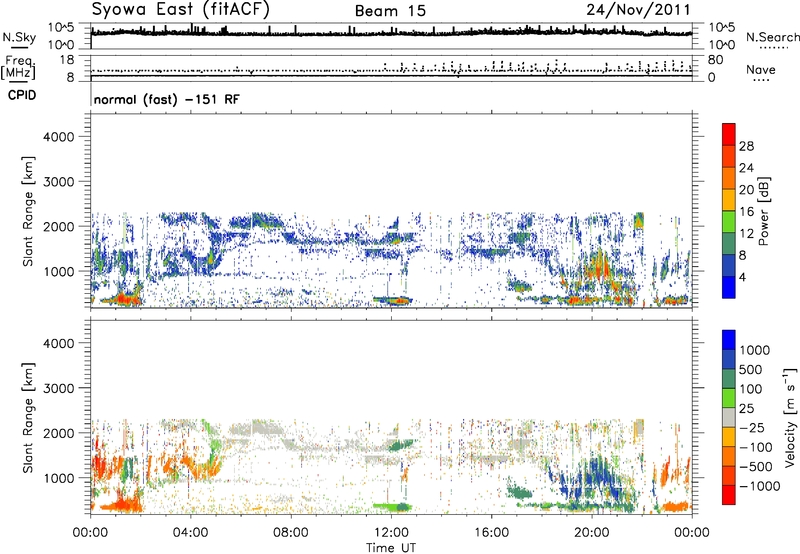Click the '4' label on Power color bar
This screenshot has width=800, height=554.
coord(743,277)
